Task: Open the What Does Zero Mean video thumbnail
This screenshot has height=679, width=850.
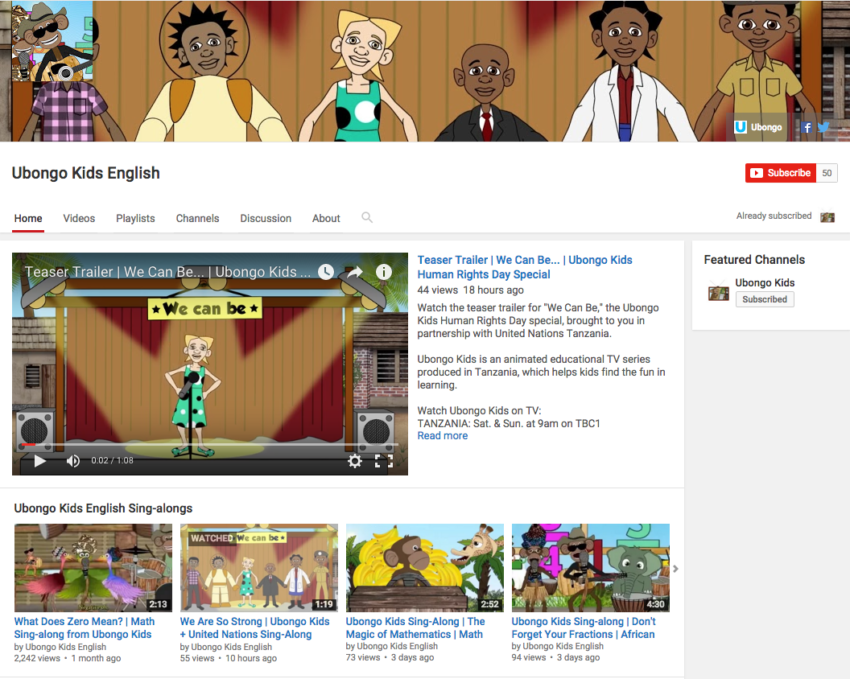Action: click(x=93, y=568)
